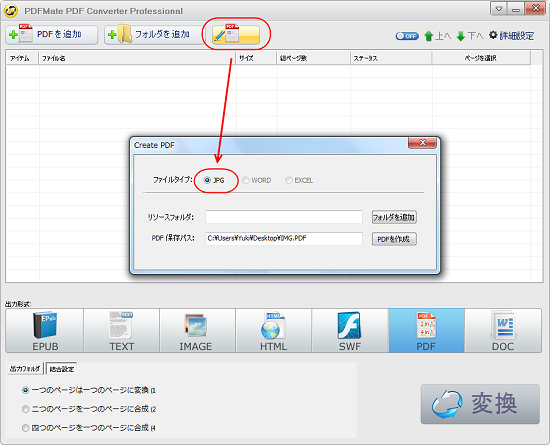Toggle the blue OFF switch

pos(407,36)
